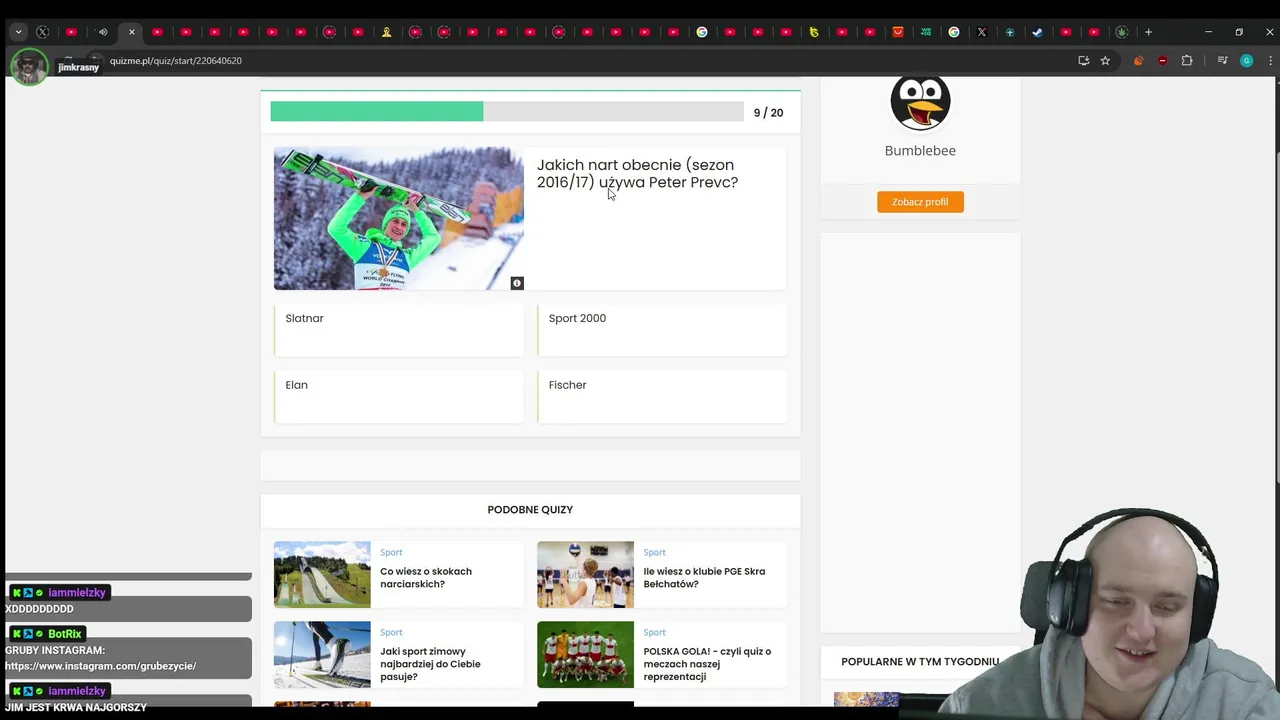Viewport: 1280px width, 720px height.
Task: Open the green WP tab
Action: click(926, 32)
